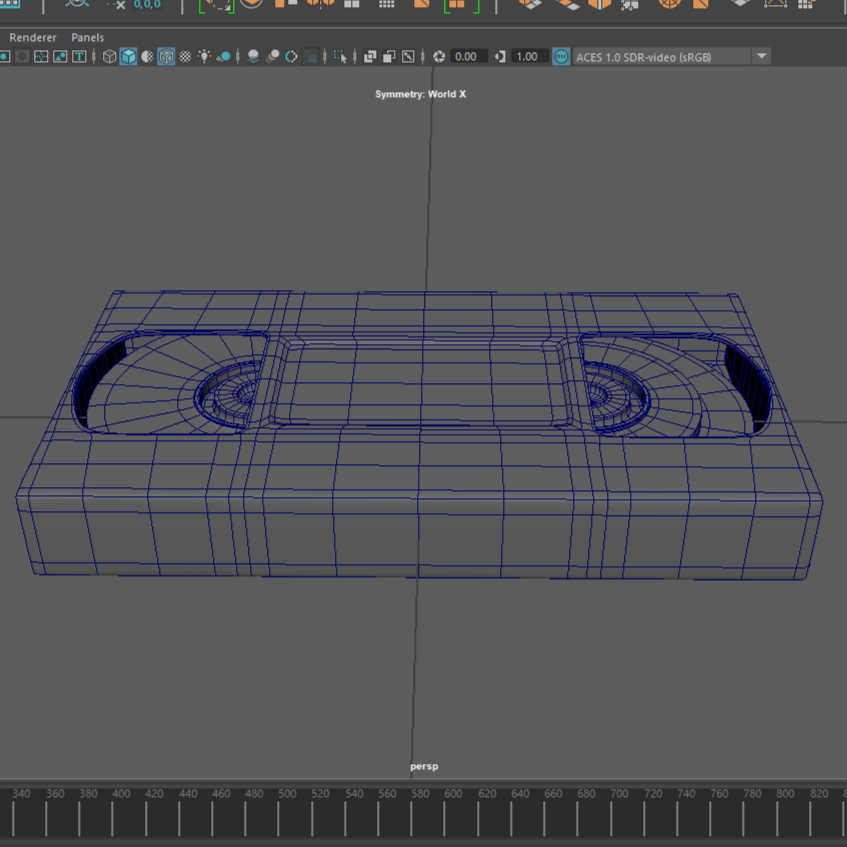
Task: Click frame 600 on the time slider
Action: click(453, 794)
